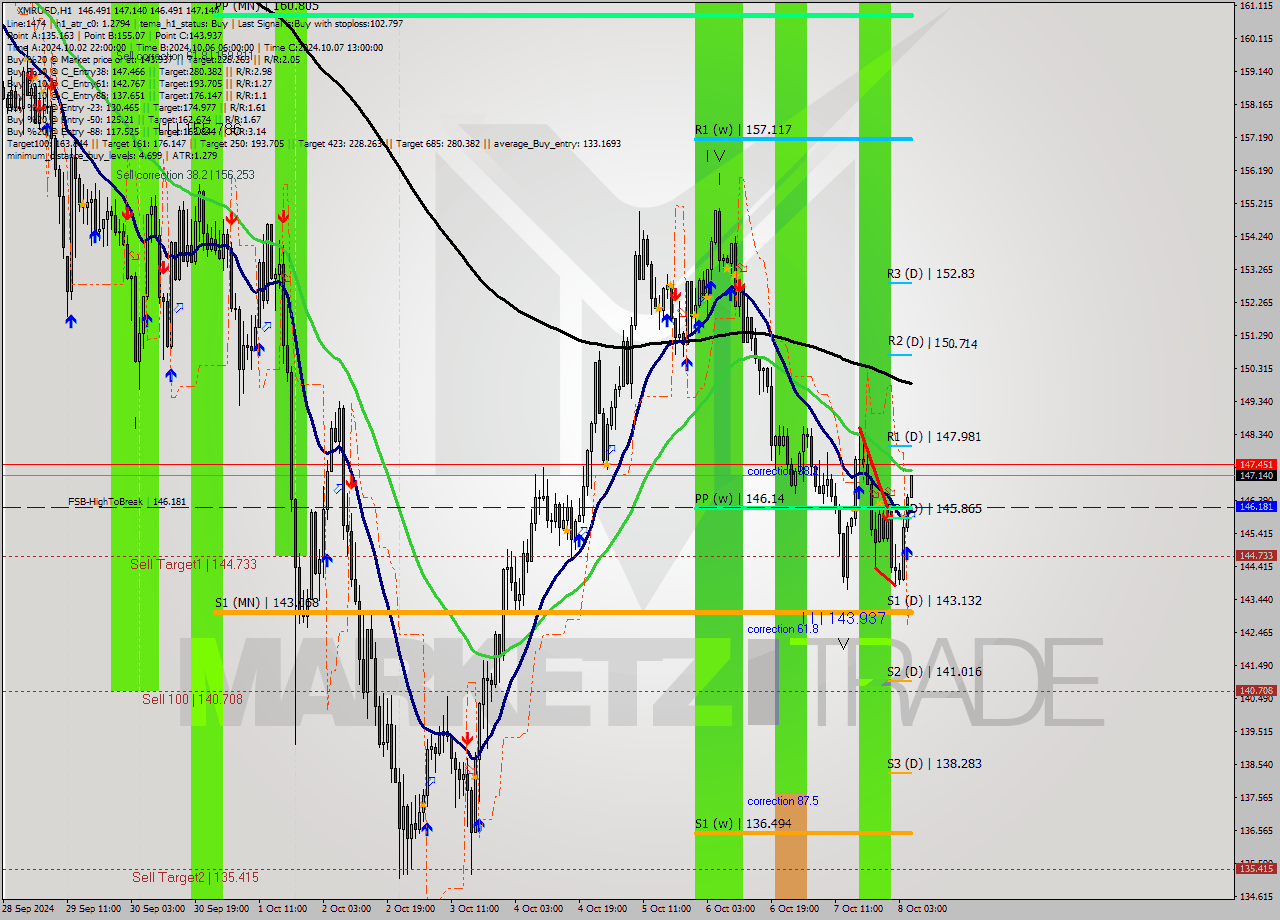
Task: Select the R3 (D) | 152.83 label
Action: pyautogui.click(x=930, y=273)
